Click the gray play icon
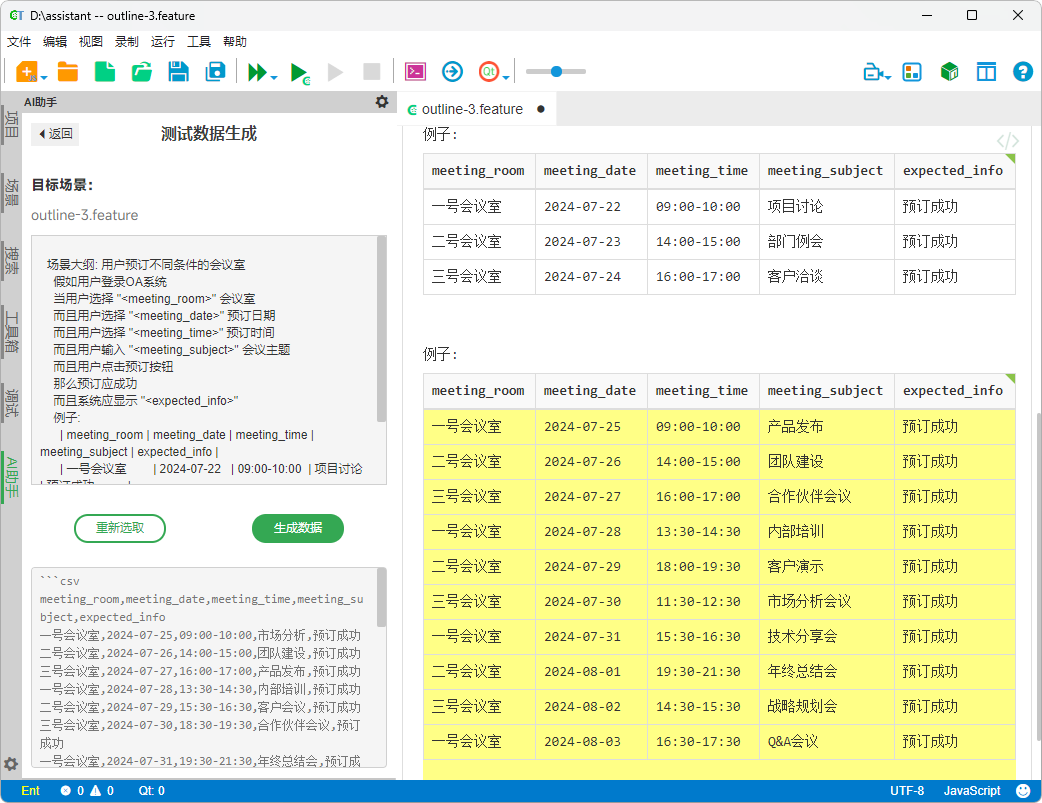1042x803 pixels. 336,72
